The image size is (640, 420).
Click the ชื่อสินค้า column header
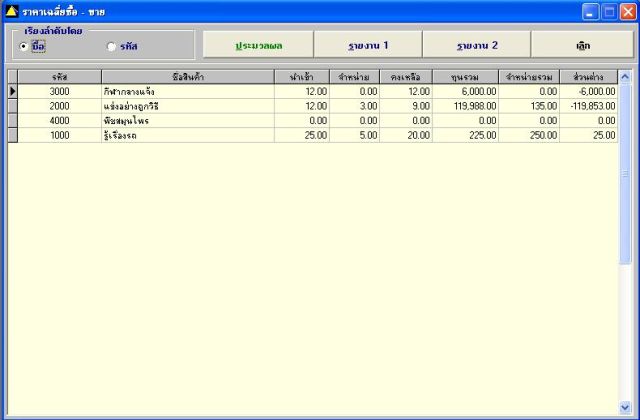pyautogui.click(x=188, y=77)
